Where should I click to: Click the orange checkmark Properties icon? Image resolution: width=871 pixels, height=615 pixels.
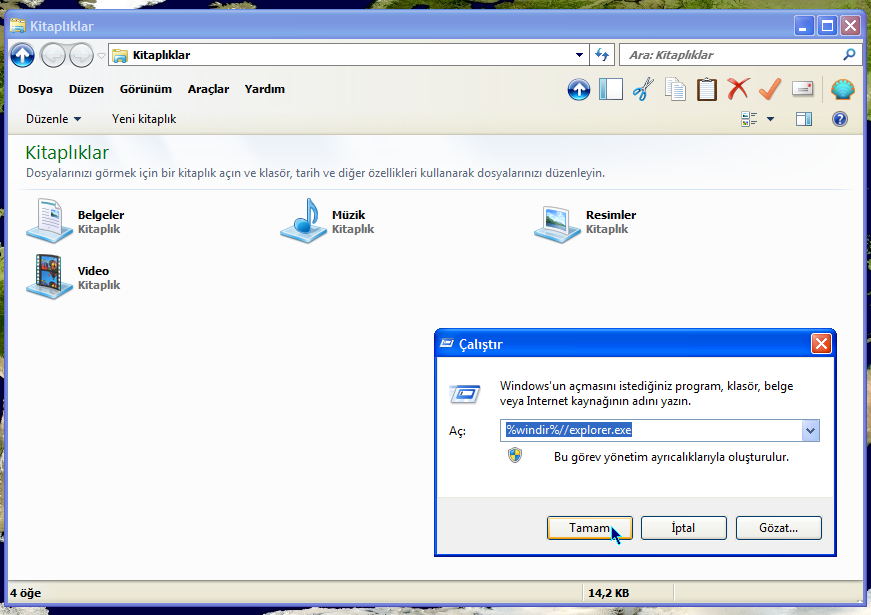coord(770,89)
